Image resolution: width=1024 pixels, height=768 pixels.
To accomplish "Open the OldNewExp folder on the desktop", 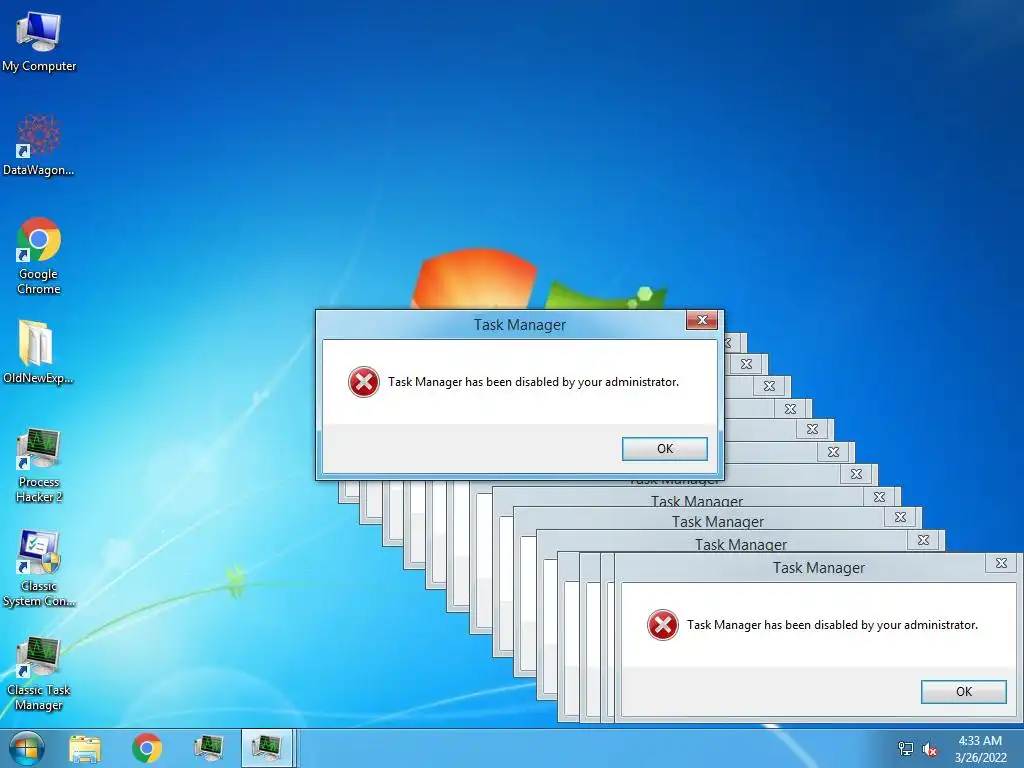I will click(38, 352).
